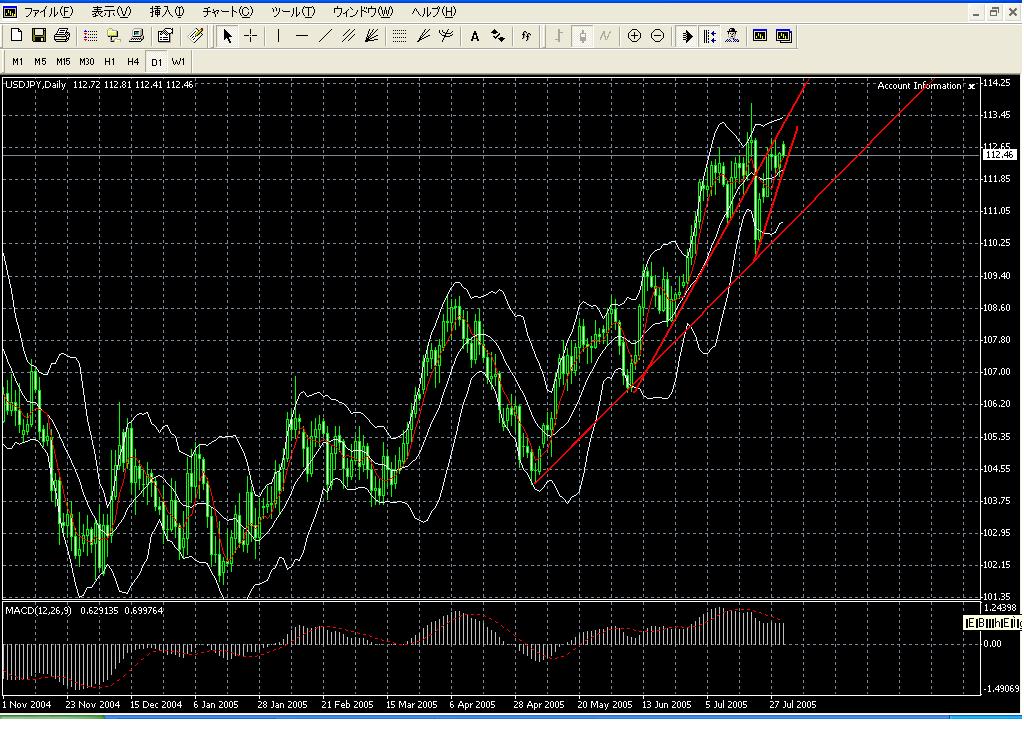Activate the text label 'A' tool
The image size is (1024, 742).
coord(474,36)
